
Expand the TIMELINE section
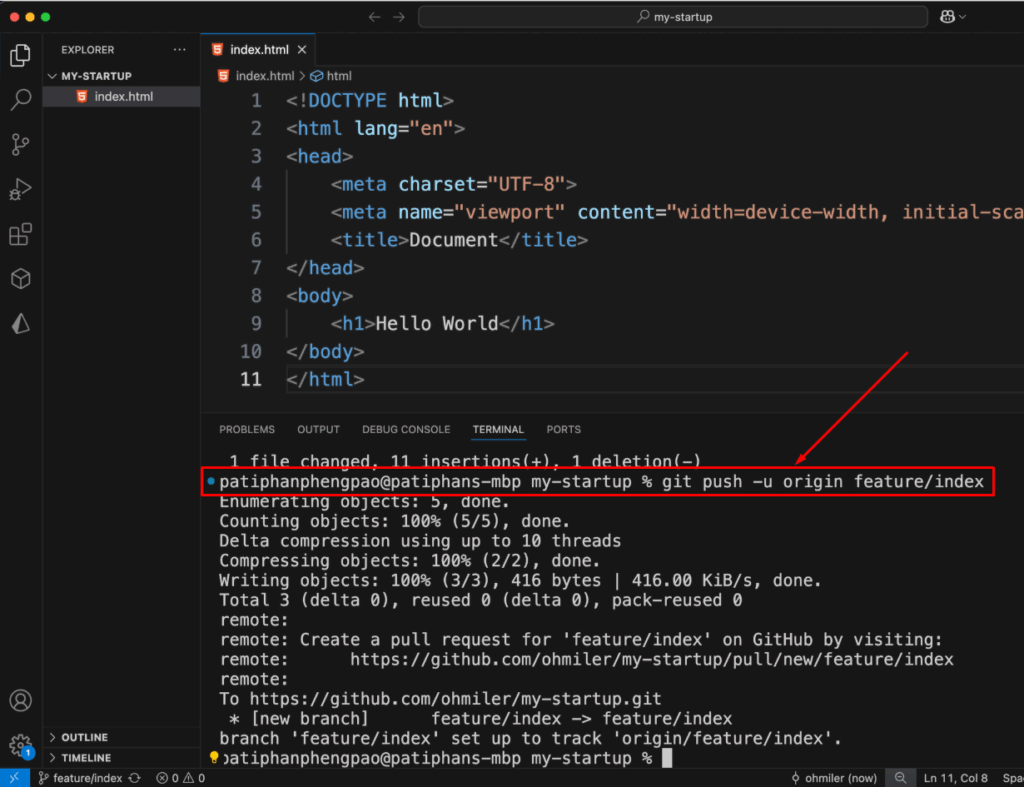(85, 758)
